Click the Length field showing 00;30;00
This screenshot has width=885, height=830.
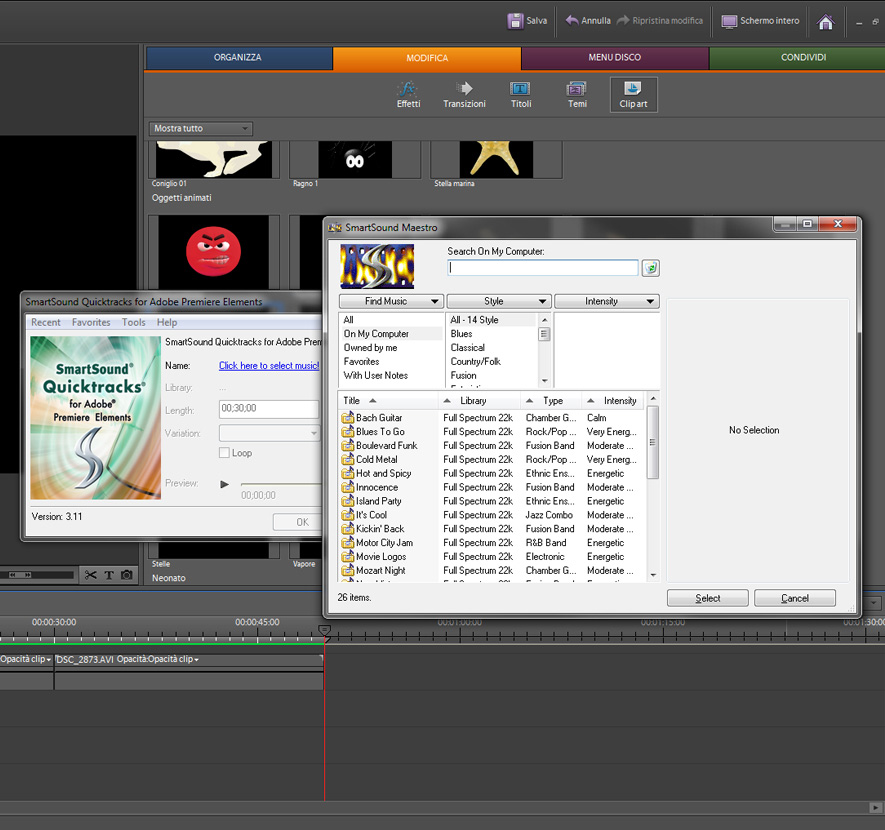point(269,409)
